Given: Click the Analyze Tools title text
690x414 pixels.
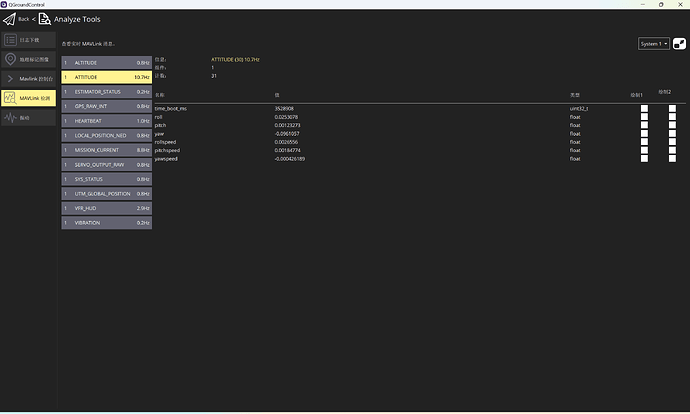Looking at the screenshot, I should 77,19.
